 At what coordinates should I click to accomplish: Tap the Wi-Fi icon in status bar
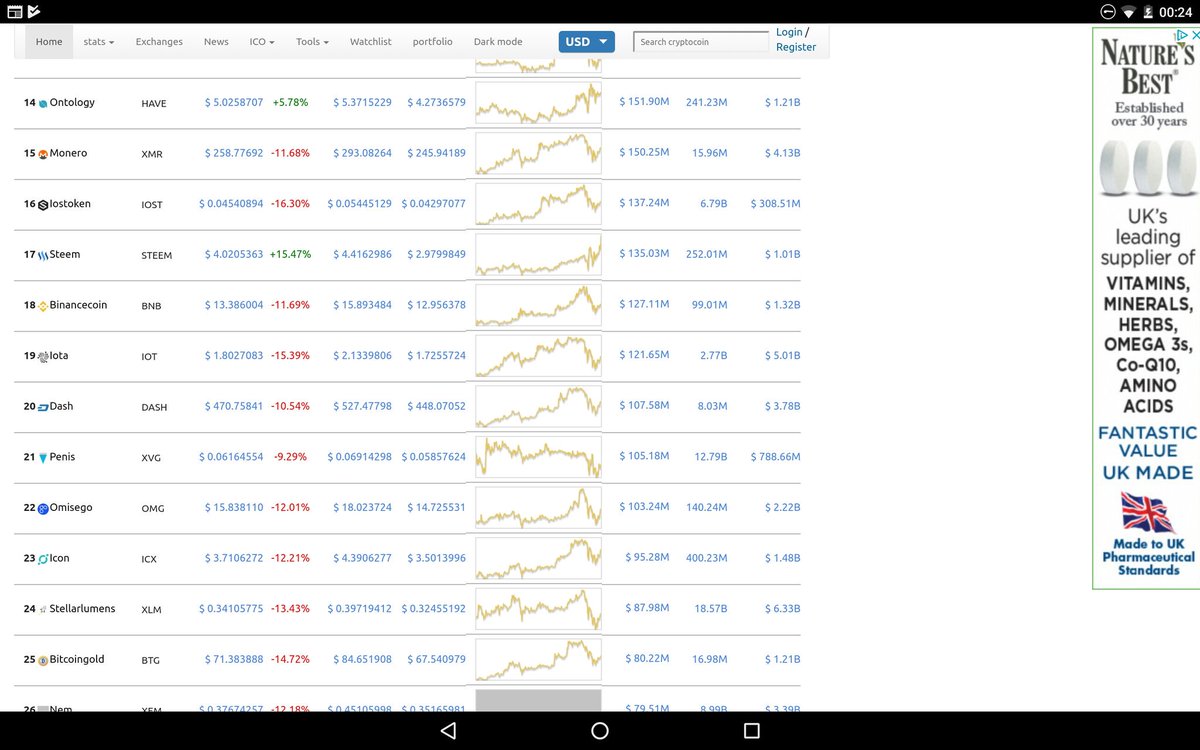[1129, 12]
